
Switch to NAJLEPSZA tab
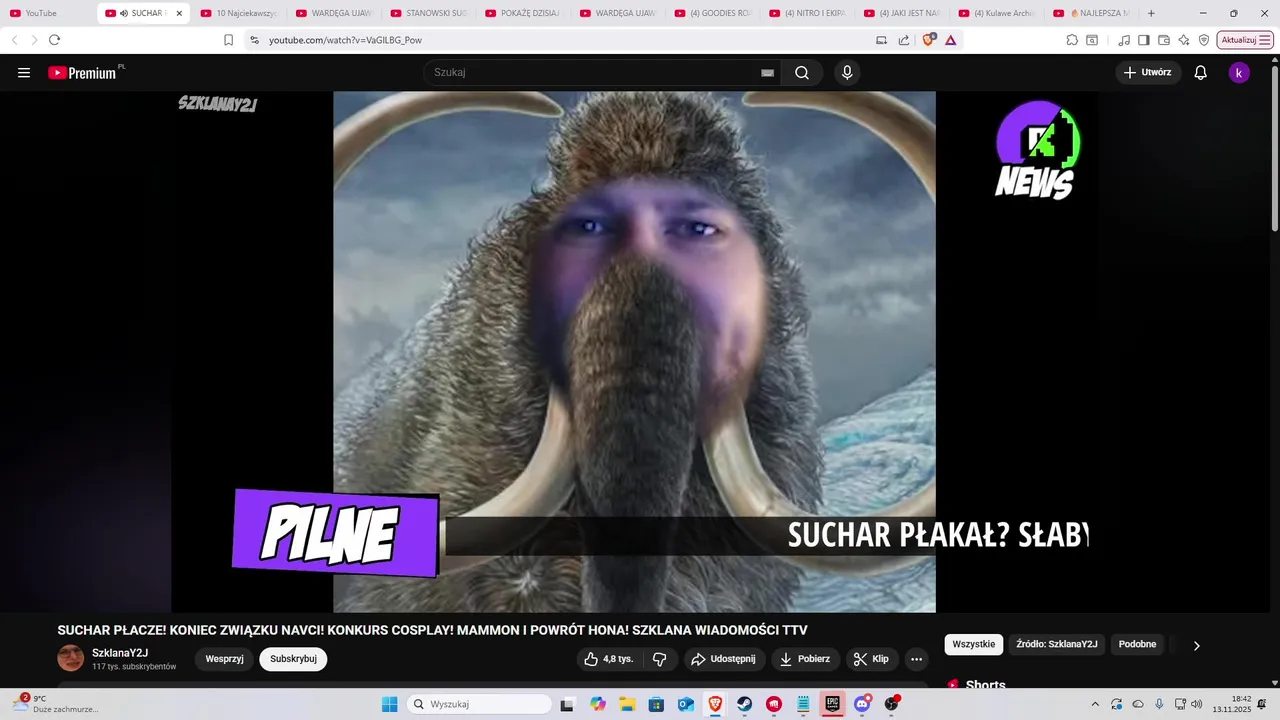pos(1090,13)
